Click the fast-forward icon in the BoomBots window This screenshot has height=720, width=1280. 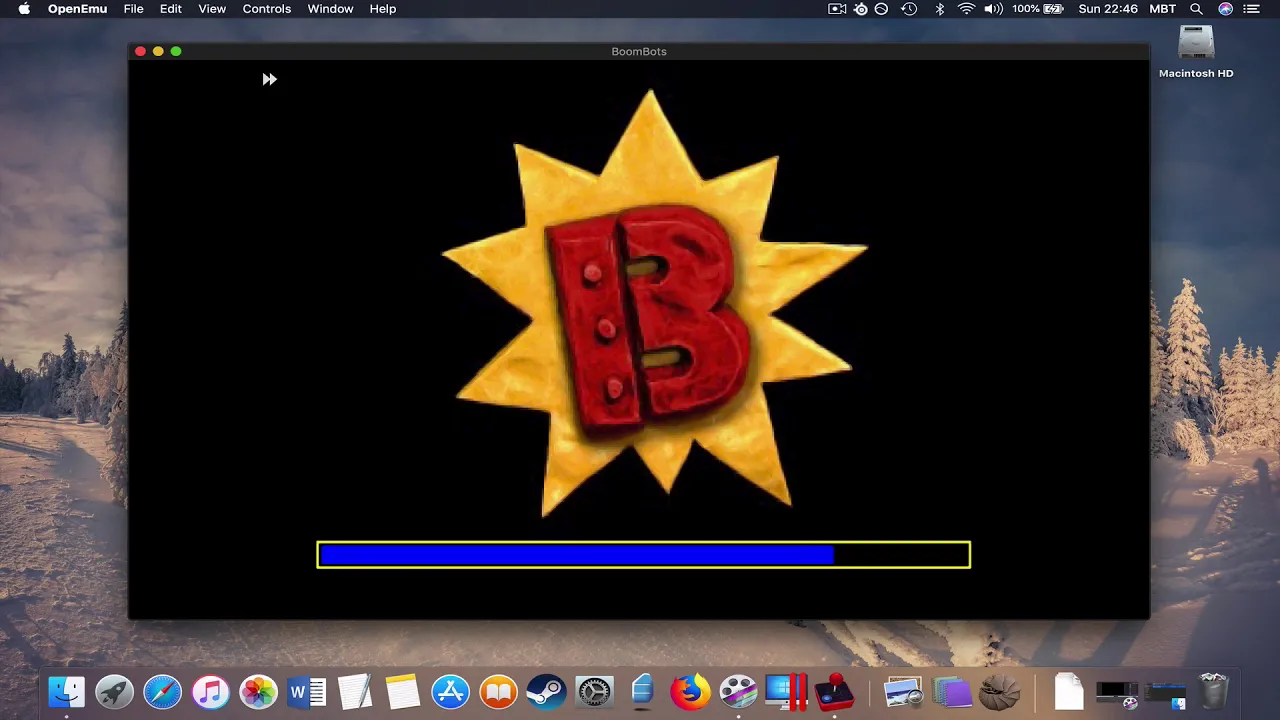[x=269, y=79]
